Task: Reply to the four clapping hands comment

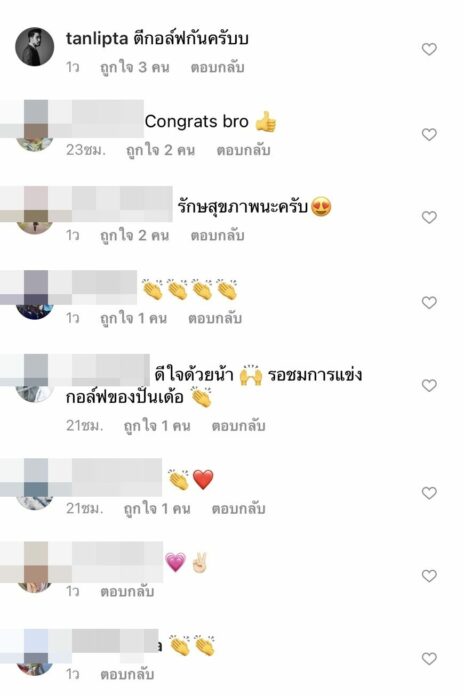Action: coord(215,318)
